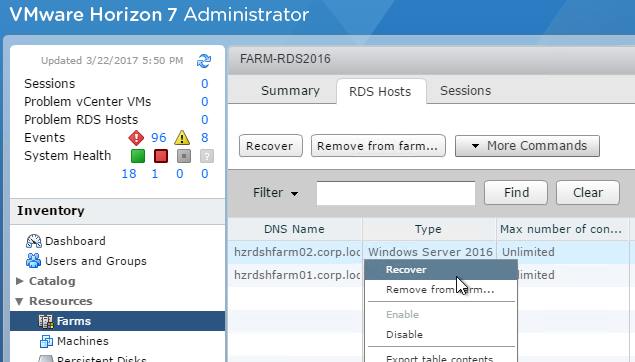Click the Farms servers icon

[x=46, y=321]
